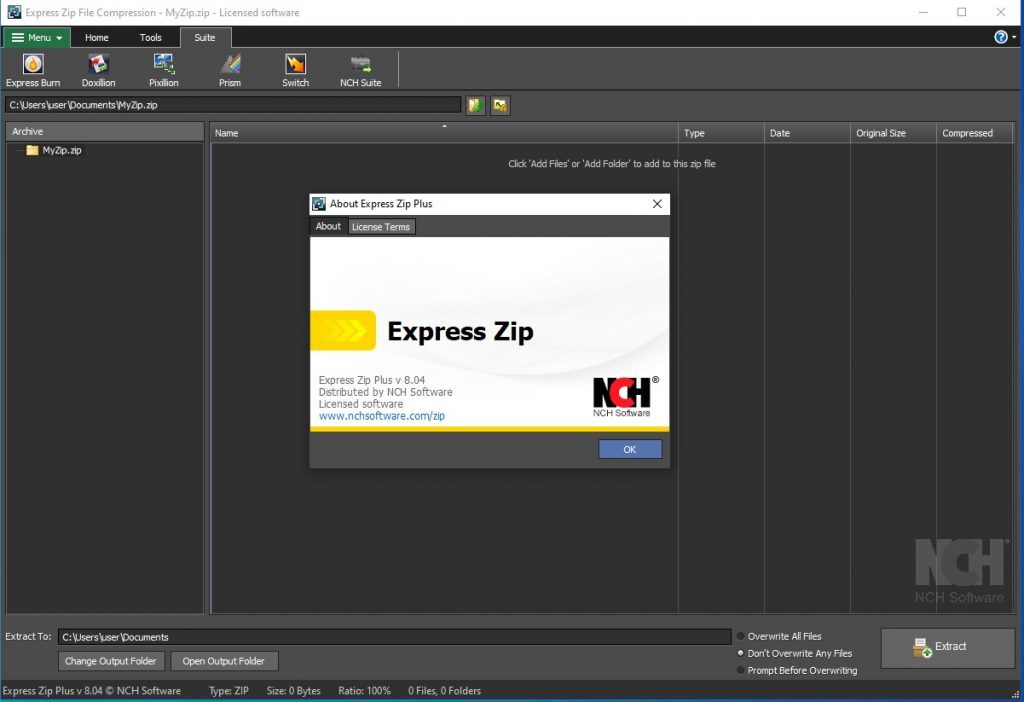Click the green open-archive icon beside the path

tap(475, 105)
